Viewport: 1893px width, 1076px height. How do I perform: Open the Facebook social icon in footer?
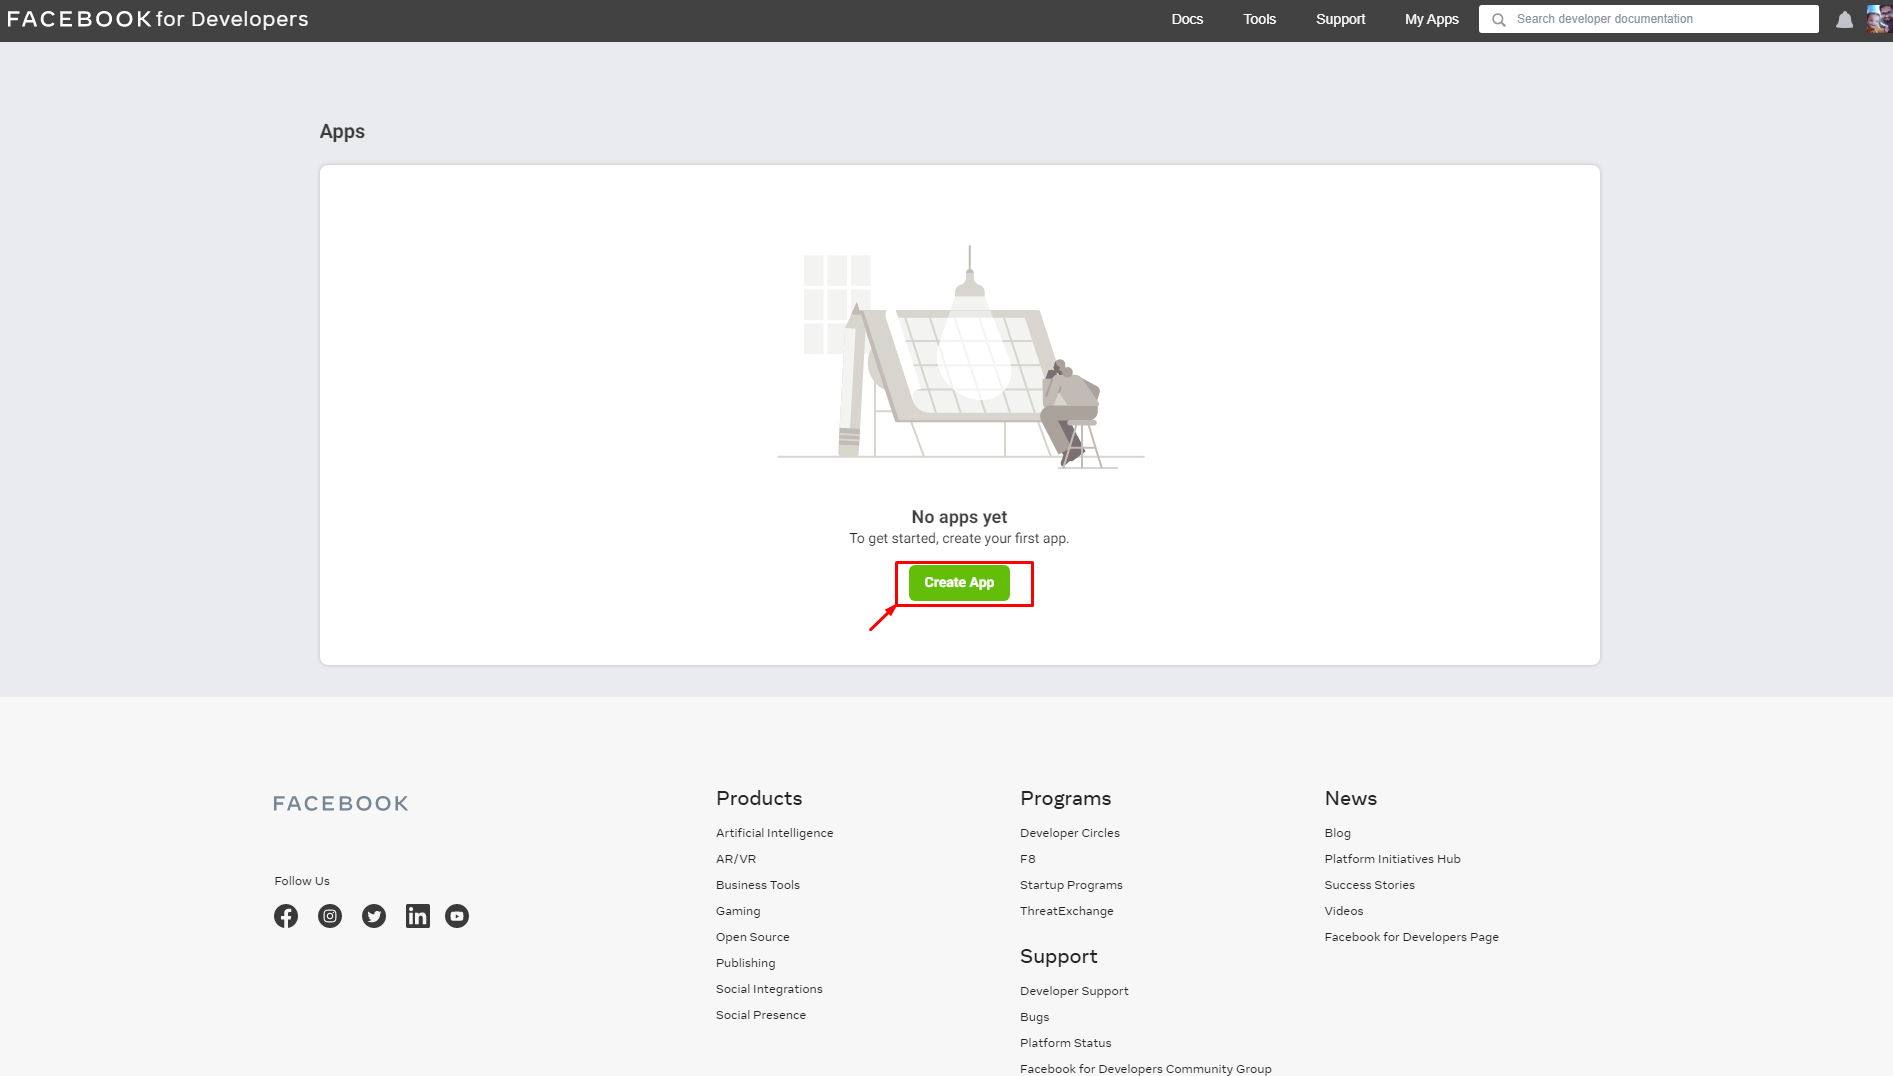coord(286,916)
